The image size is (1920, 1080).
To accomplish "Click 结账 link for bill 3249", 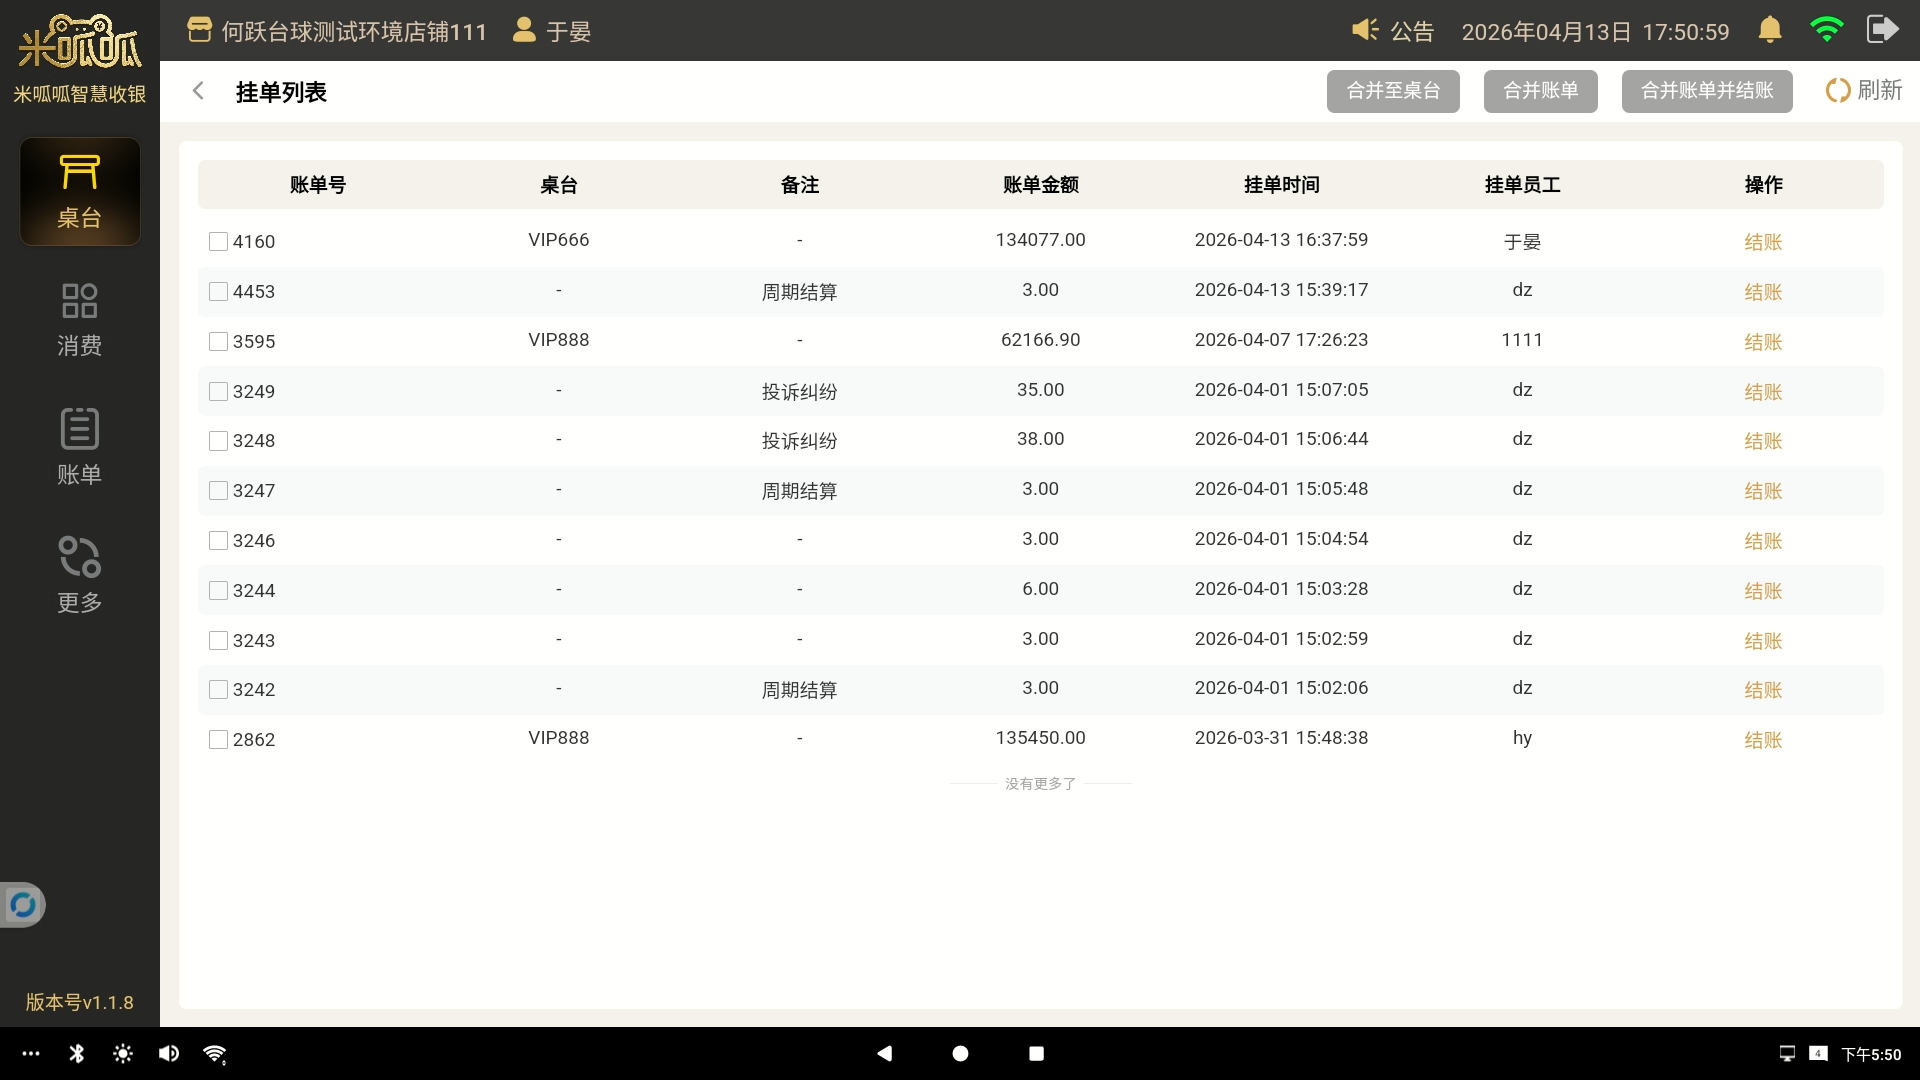I will 1762,392.
